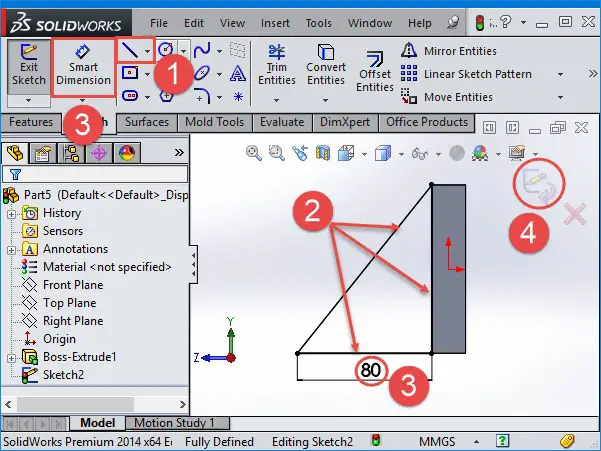Click the MMGS unit system status entry
The width and height of the screenshot is (601, 451).
[437, 442]
